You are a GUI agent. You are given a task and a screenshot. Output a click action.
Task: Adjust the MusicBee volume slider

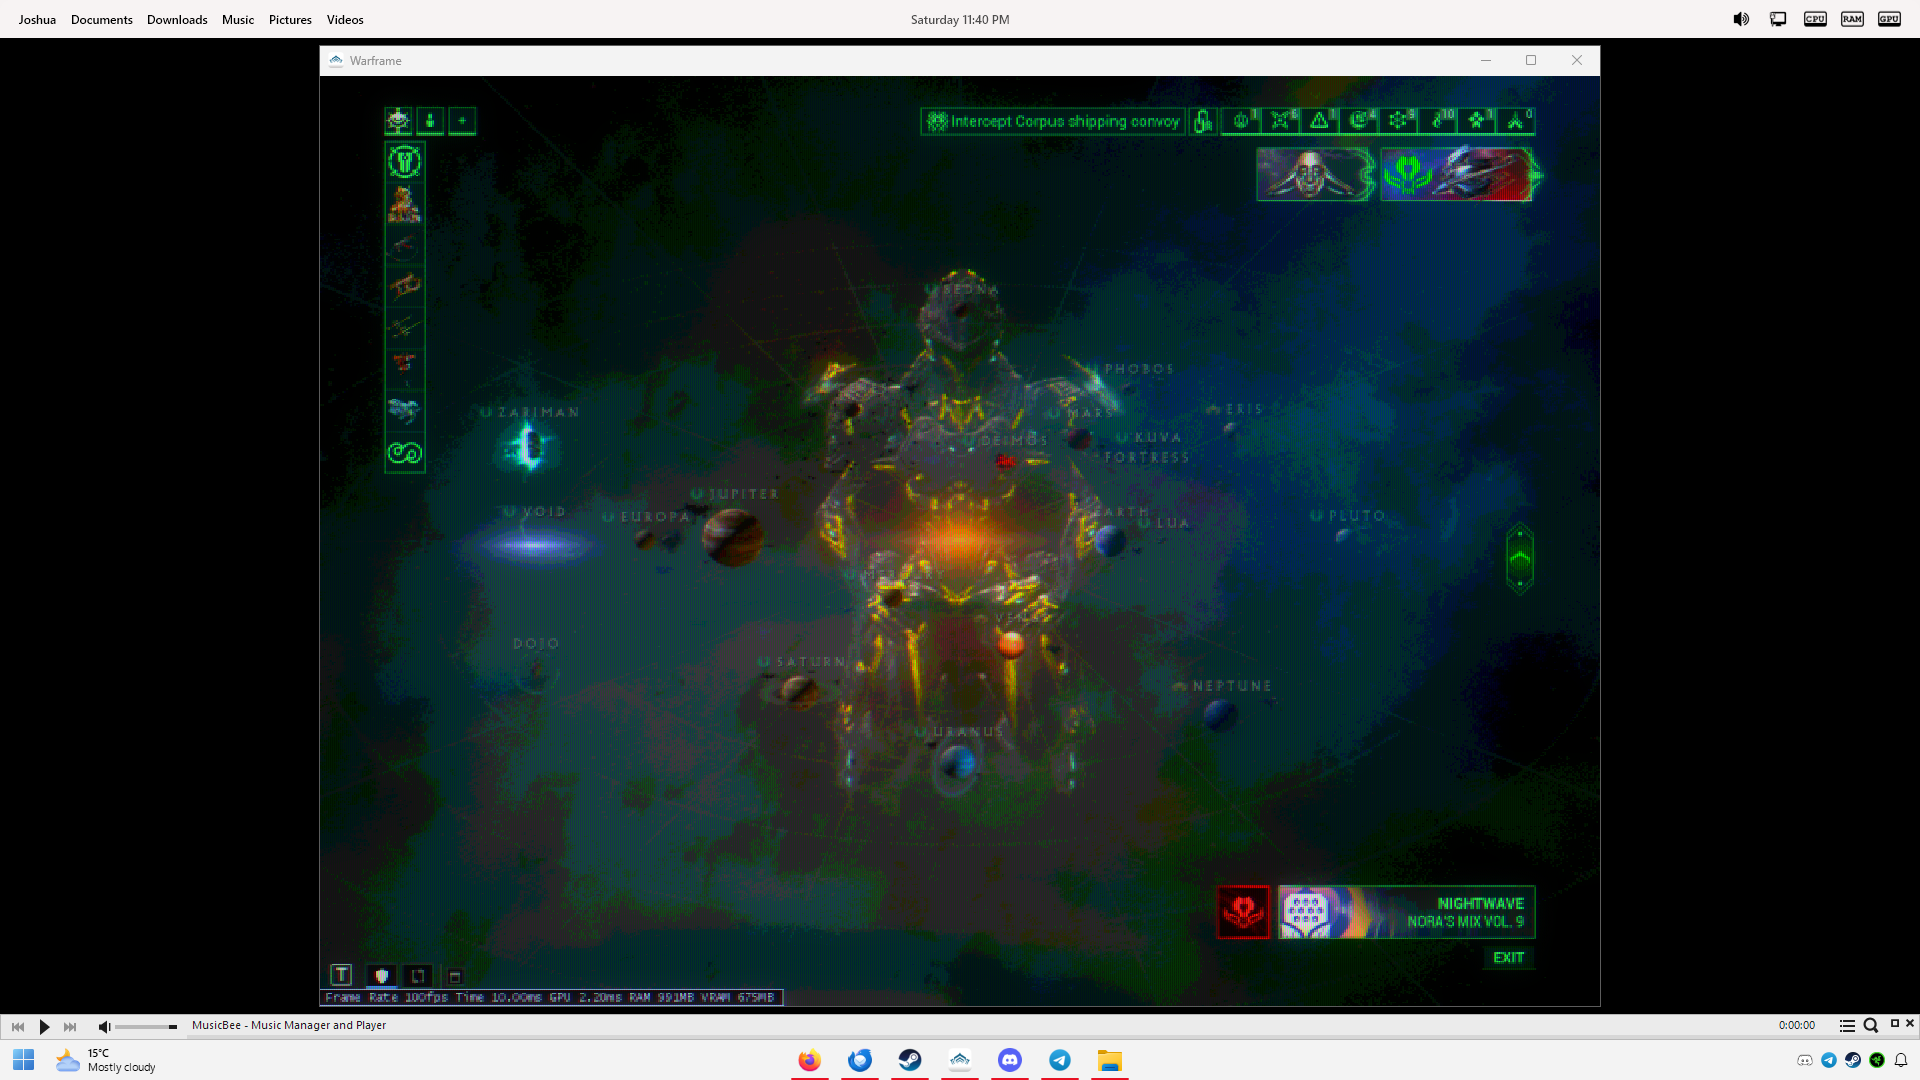[x=146, y=1027]
